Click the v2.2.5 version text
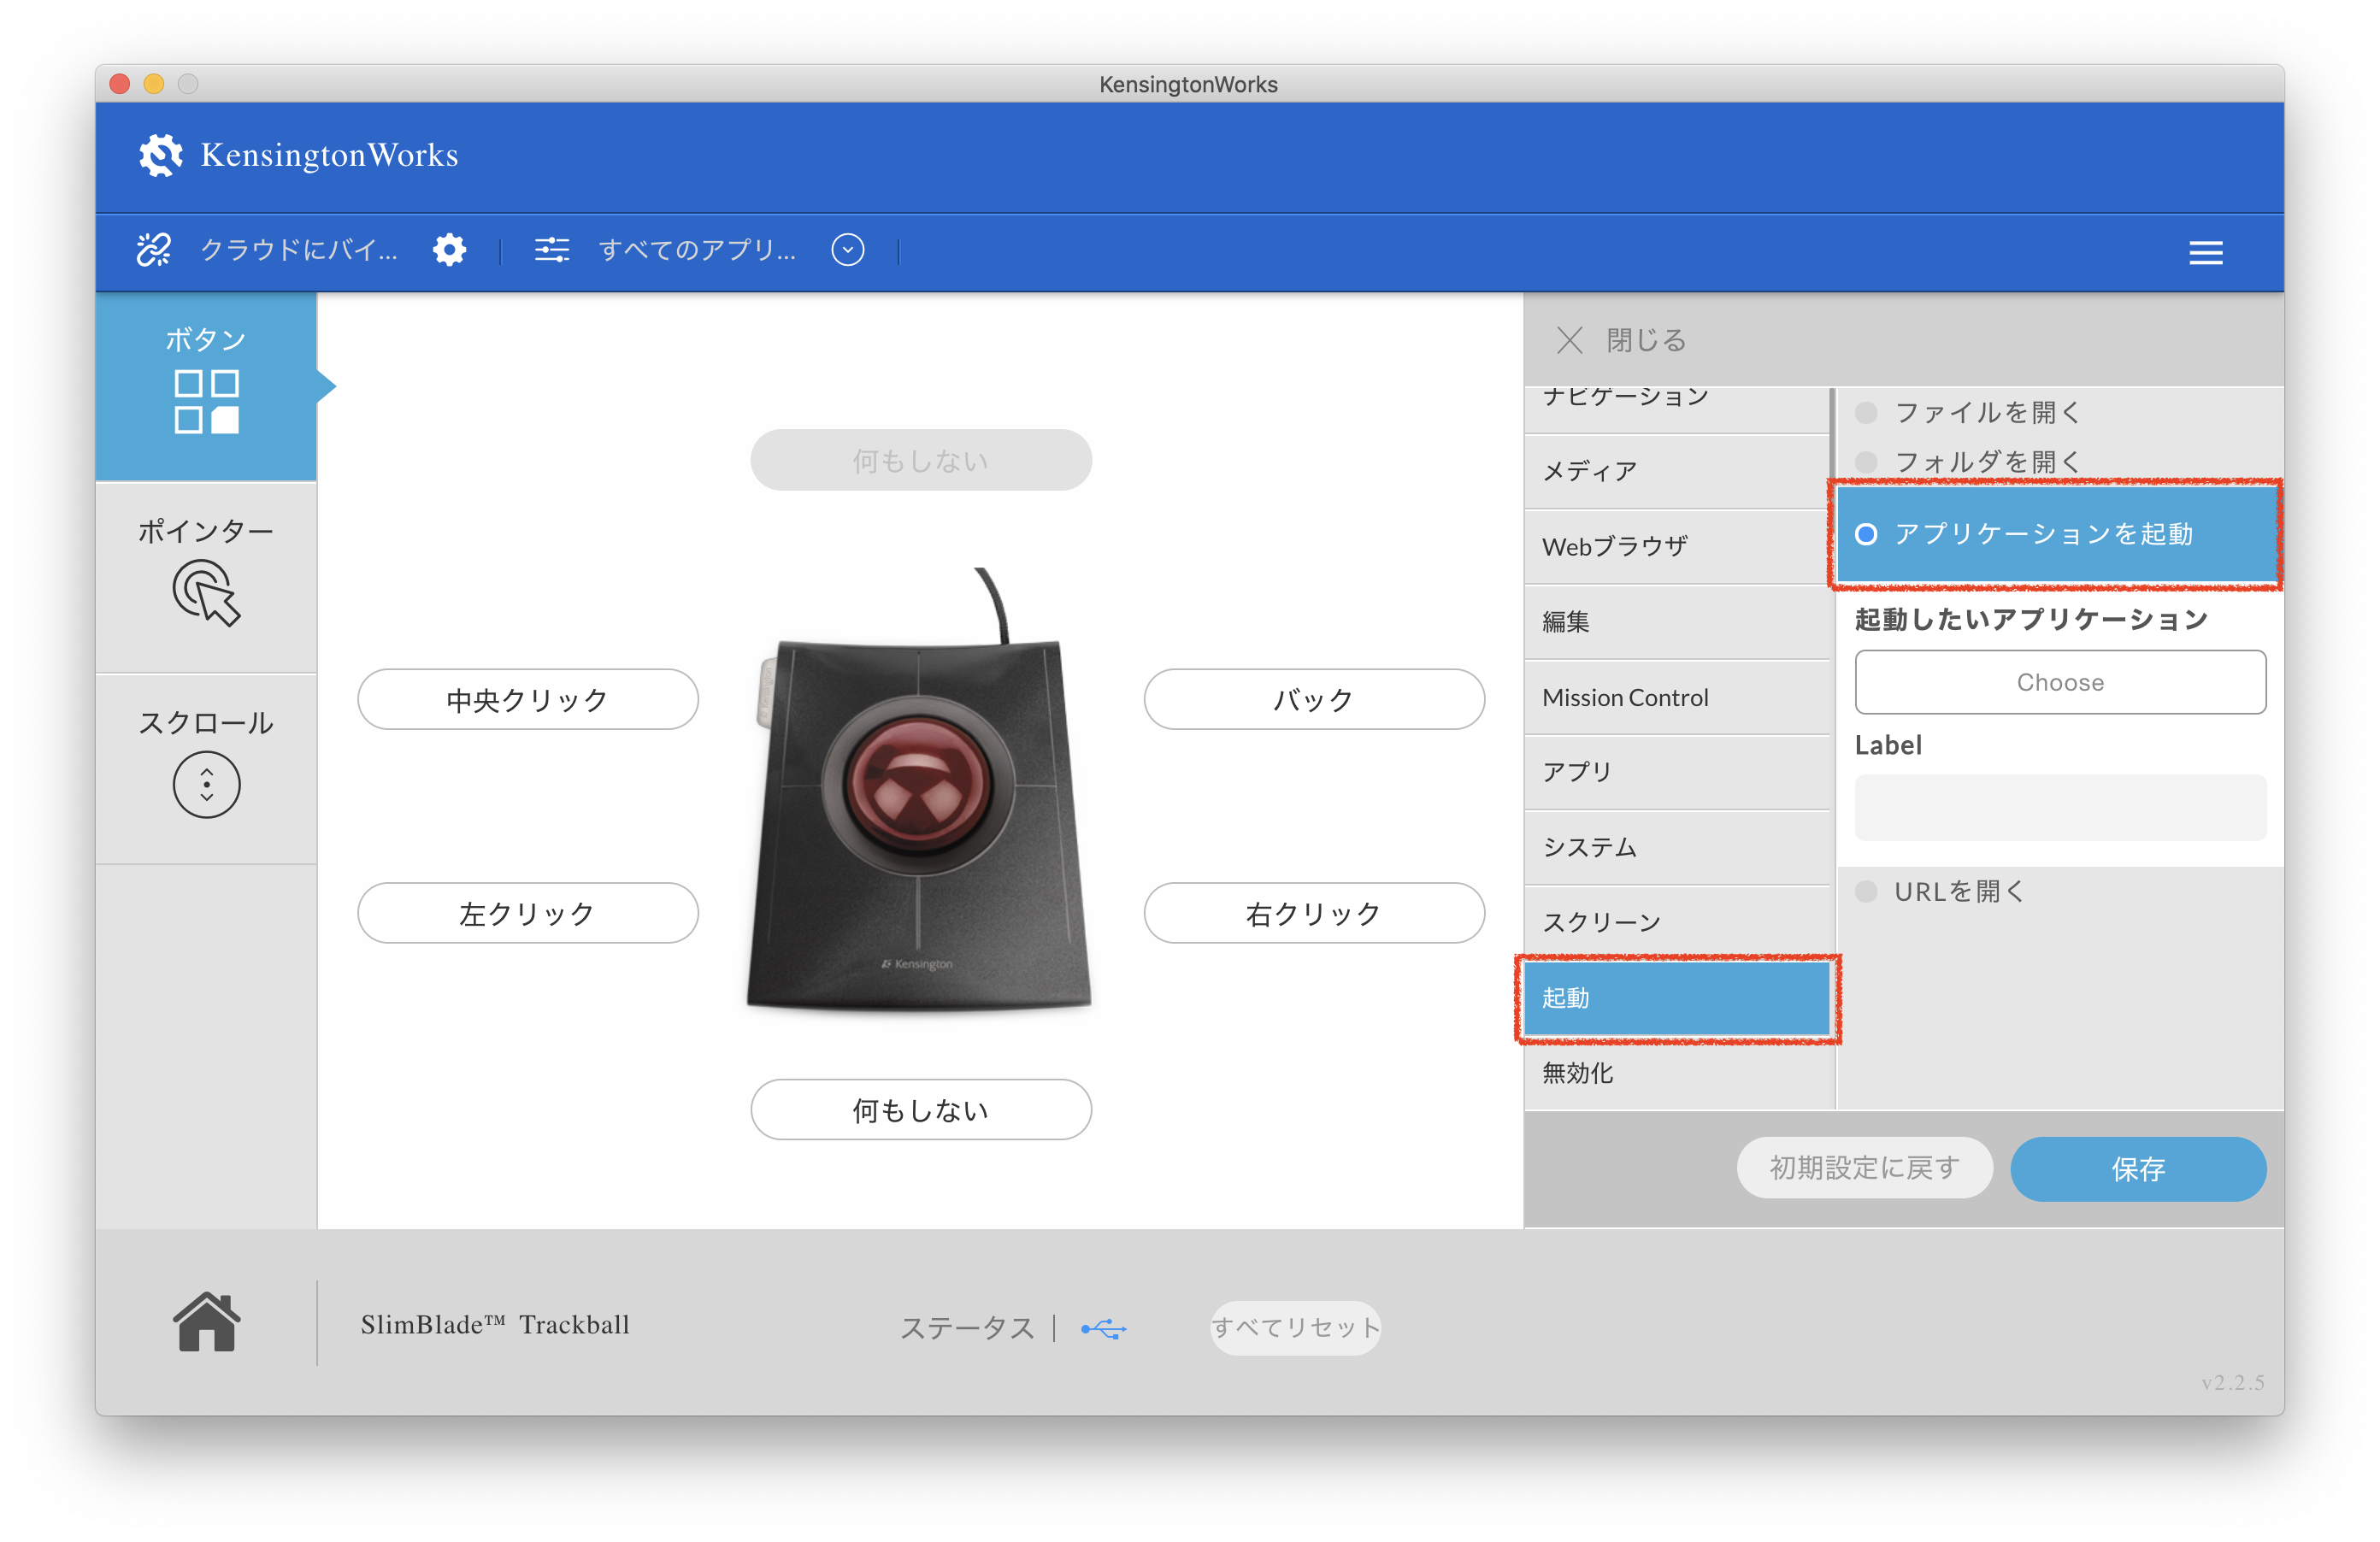This screenshot has width=2380, height=1542. 2233,1382
